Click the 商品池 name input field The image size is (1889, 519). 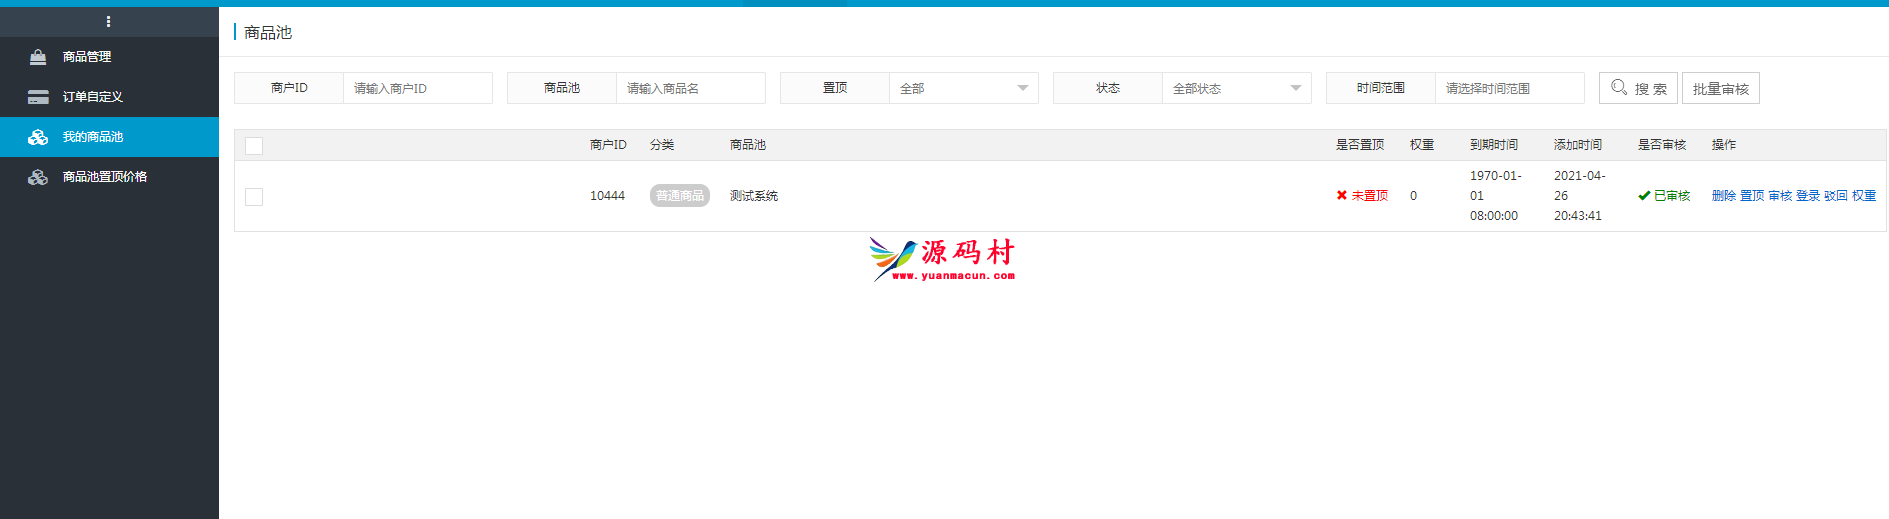pyautogui.click(x=690, y=88)
